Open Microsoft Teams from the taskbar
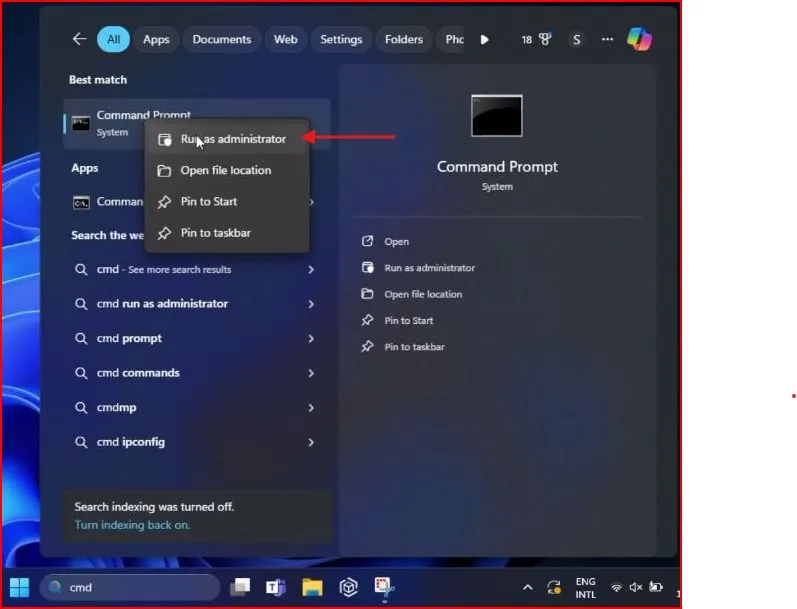This screenshot has width=797, height=609. pyautogui.click(x=276, y=588)
